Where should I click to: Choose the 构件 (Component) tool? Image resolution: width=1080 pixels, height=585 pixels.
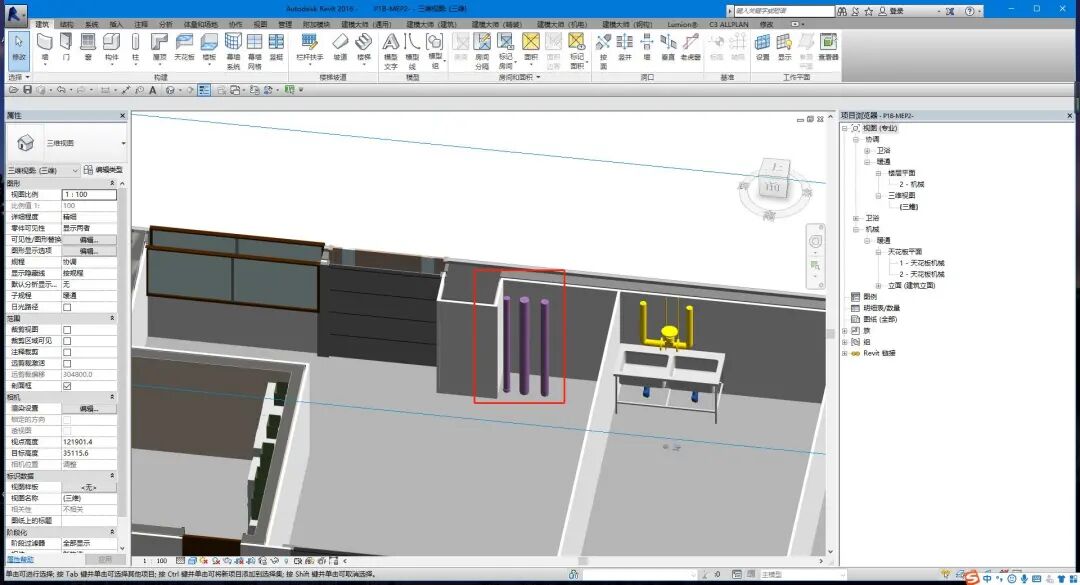(112, 47)
